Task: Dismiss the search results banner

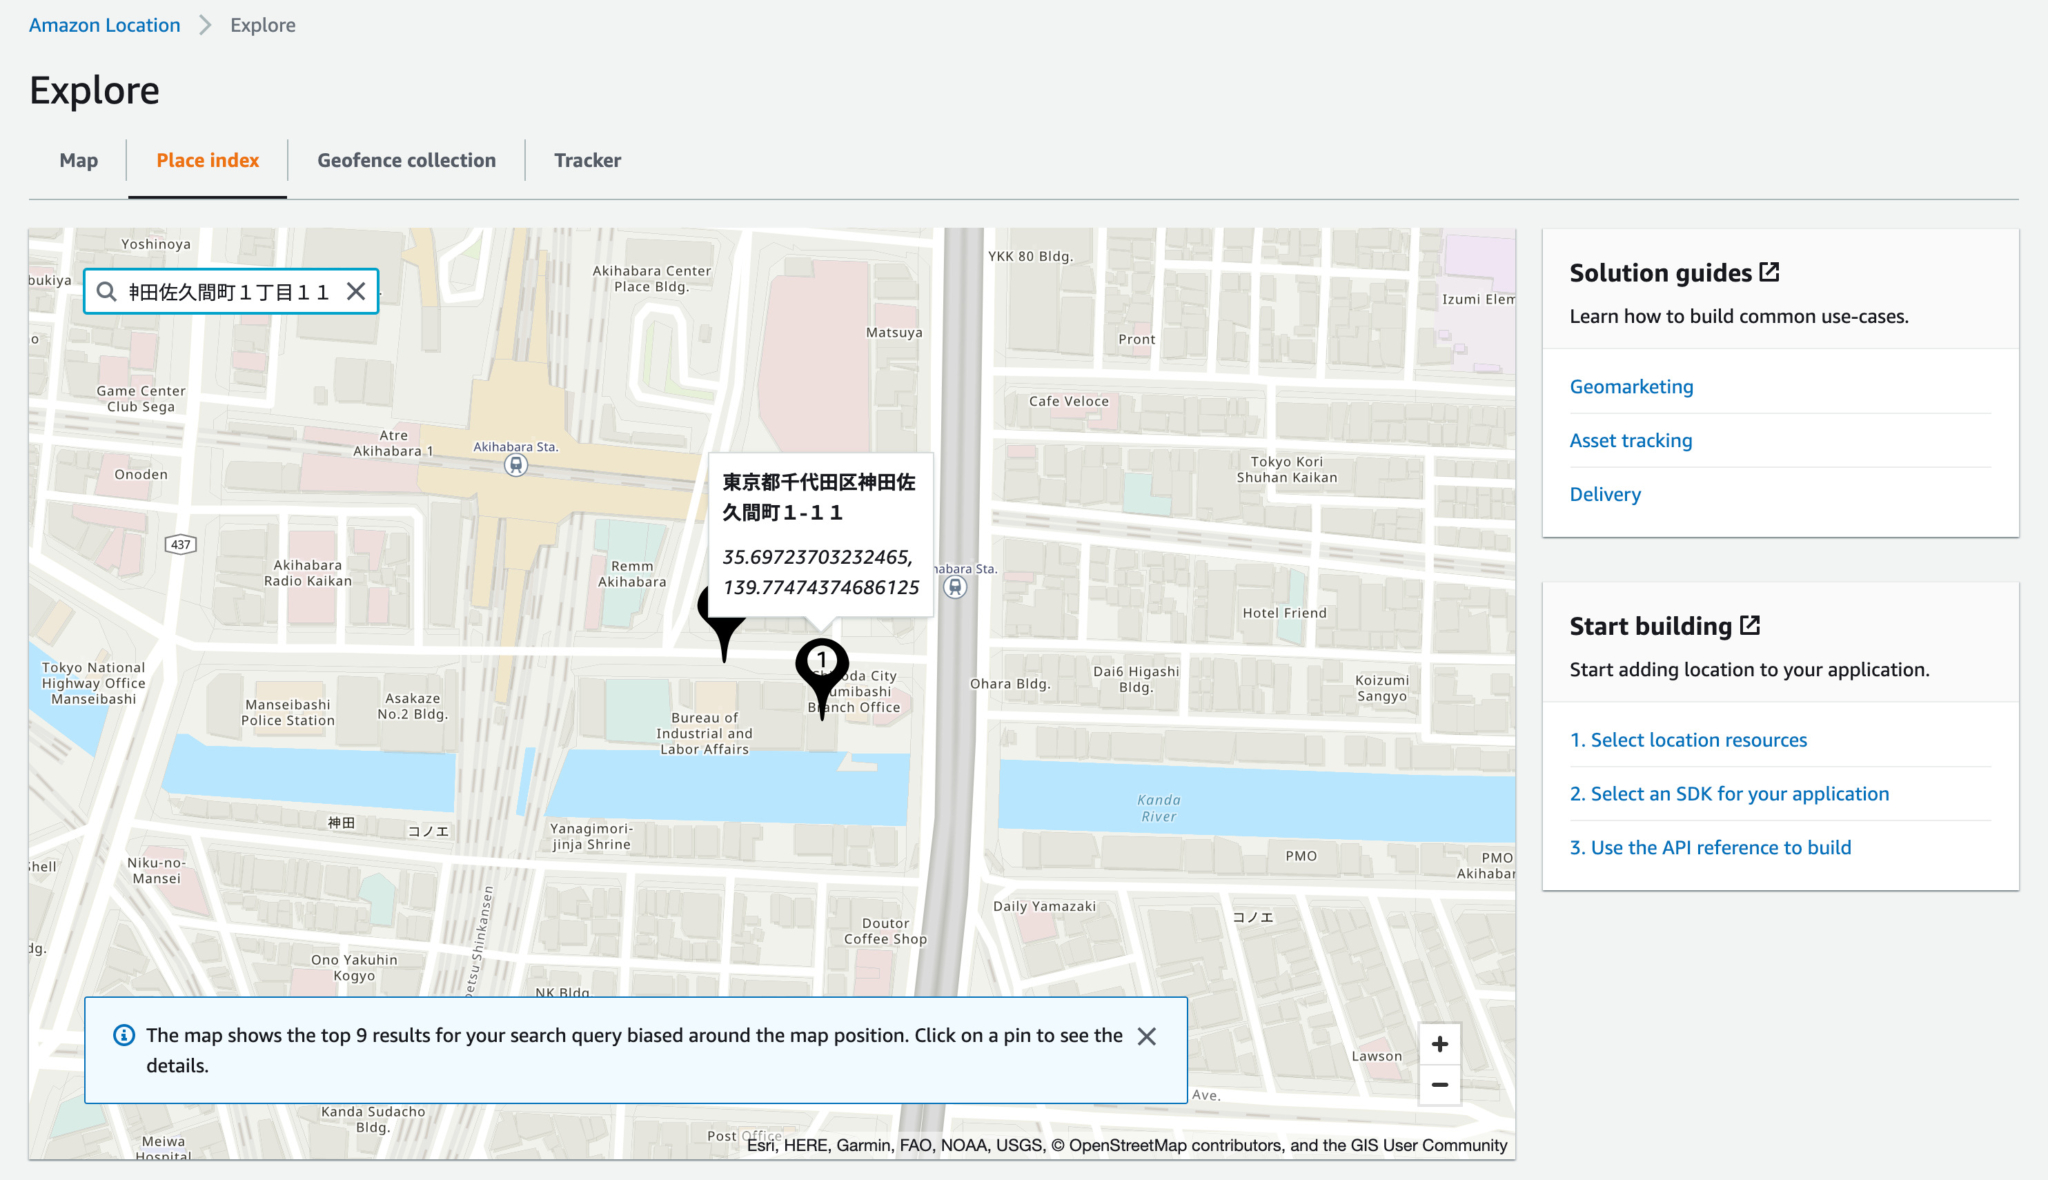Action: (1147, 1037)
